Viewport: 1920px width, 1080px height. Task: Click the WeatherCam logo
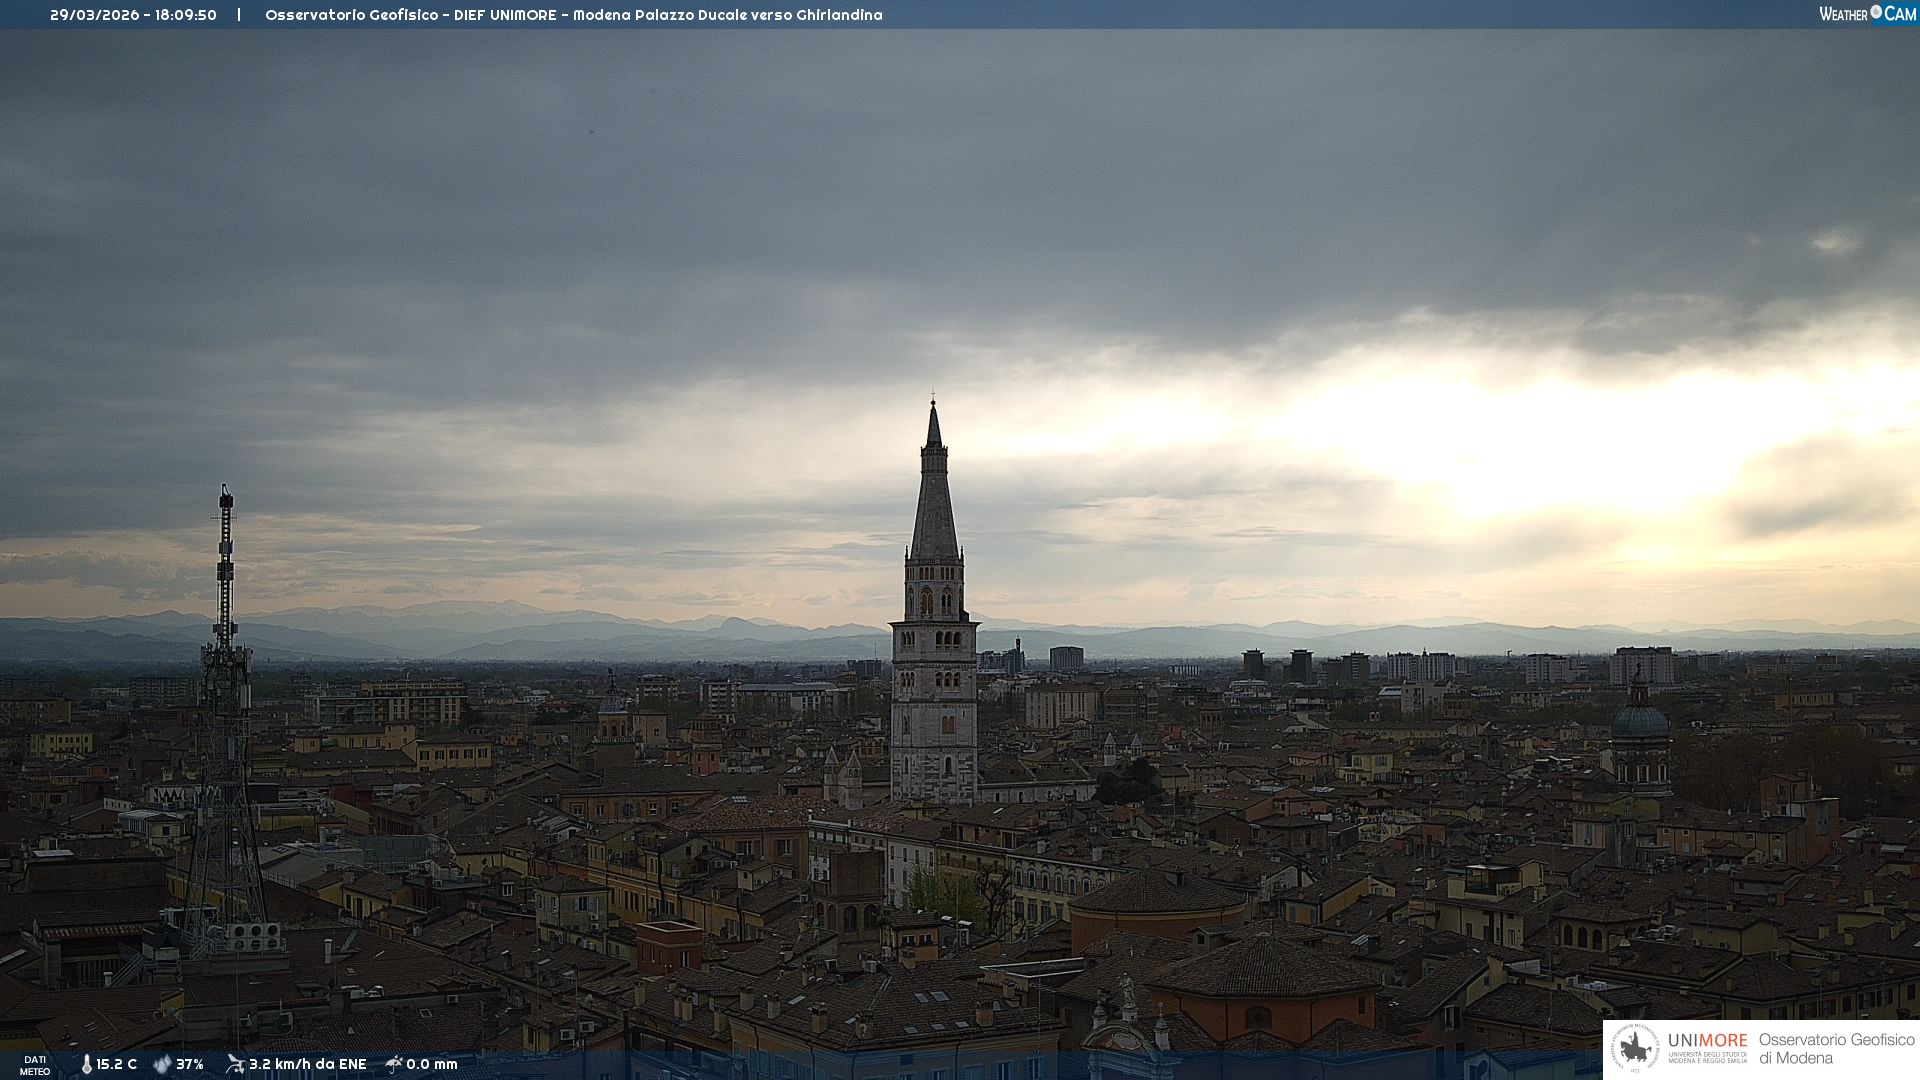pyautogui.click(x=1867, y=14)
